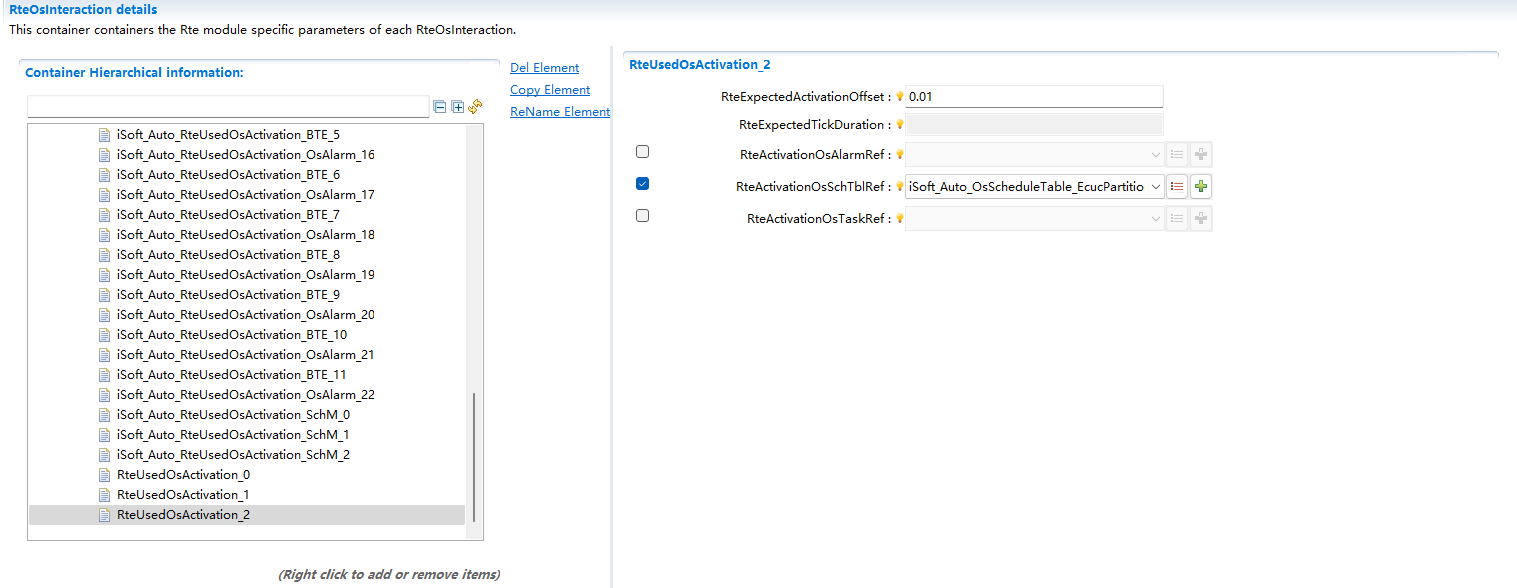This screenshot has width=1517, height=588.
Task: Click the yellow refresh arrows icon
Action: (x=476, y=107)
